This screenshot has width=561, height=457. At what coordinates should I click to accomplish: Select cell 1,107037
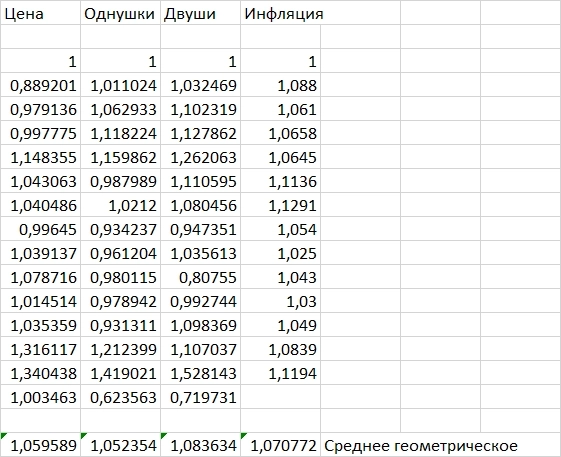click(200, 349)
